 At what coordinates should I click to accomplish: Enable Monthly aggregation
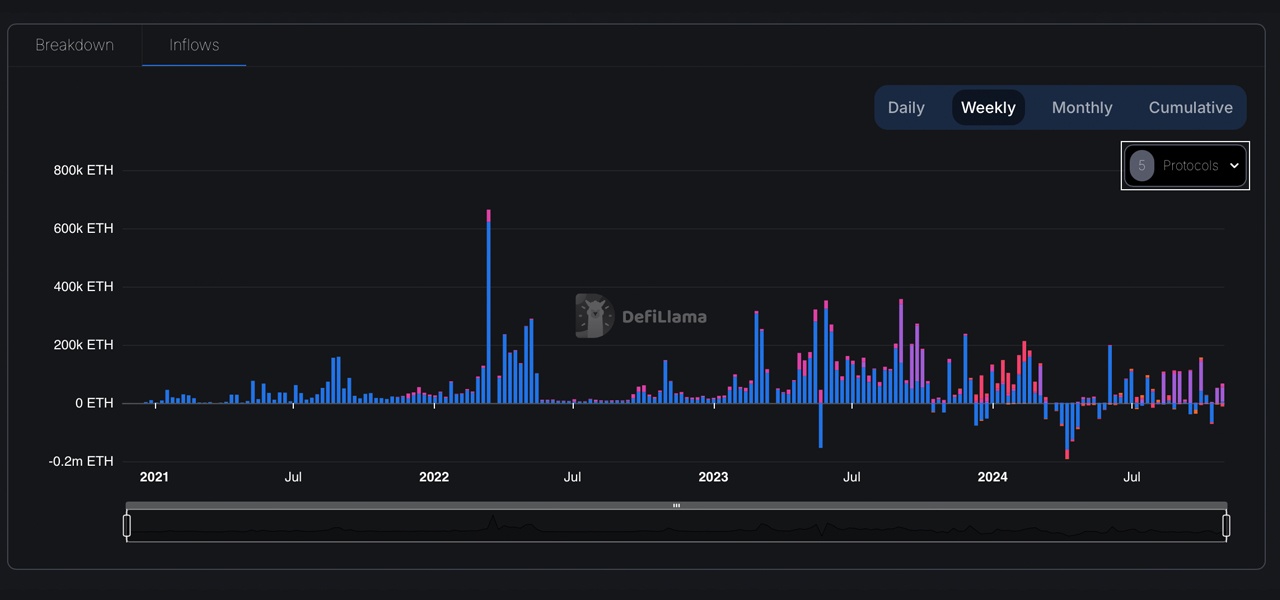1082,107
